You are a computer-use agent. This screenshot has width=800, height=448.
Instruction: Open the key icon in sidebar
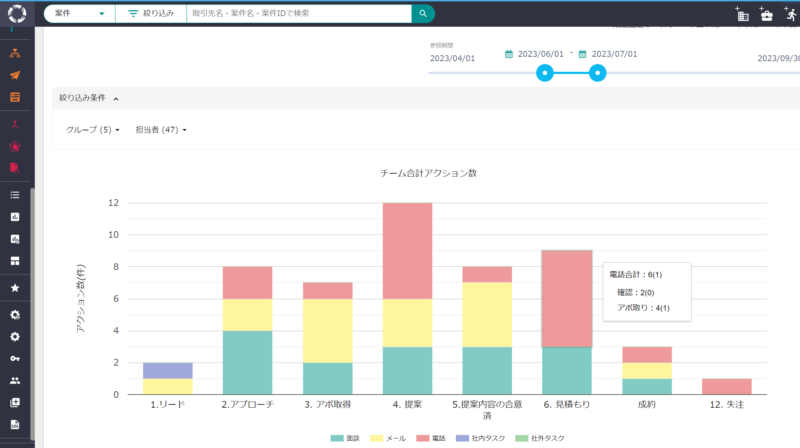tap(15, 359)
